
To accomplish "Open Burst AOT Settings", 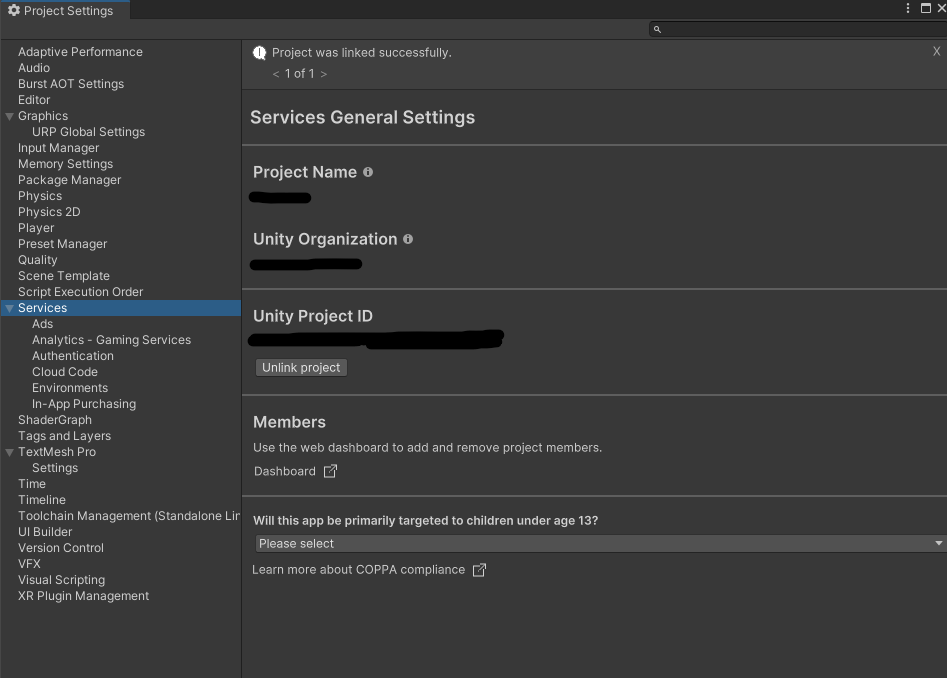I will click(71, 84).
